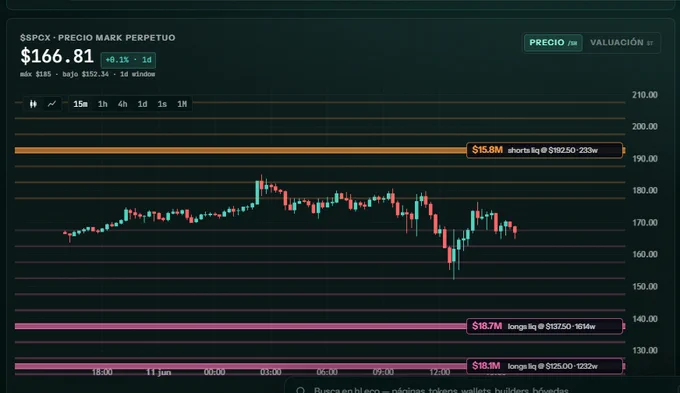
Task: Click the 200.00 price axis label
Action: click(x=644, y=127)
